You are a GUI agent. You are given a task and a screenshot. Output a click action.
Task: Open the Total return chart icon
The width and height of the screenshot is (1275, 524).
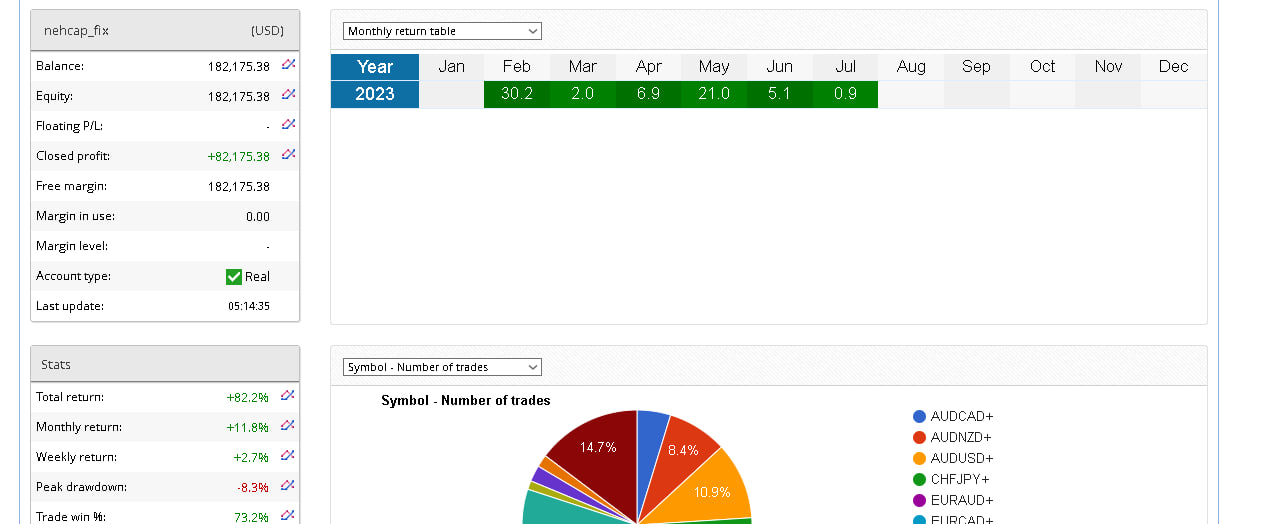point(288,396)
